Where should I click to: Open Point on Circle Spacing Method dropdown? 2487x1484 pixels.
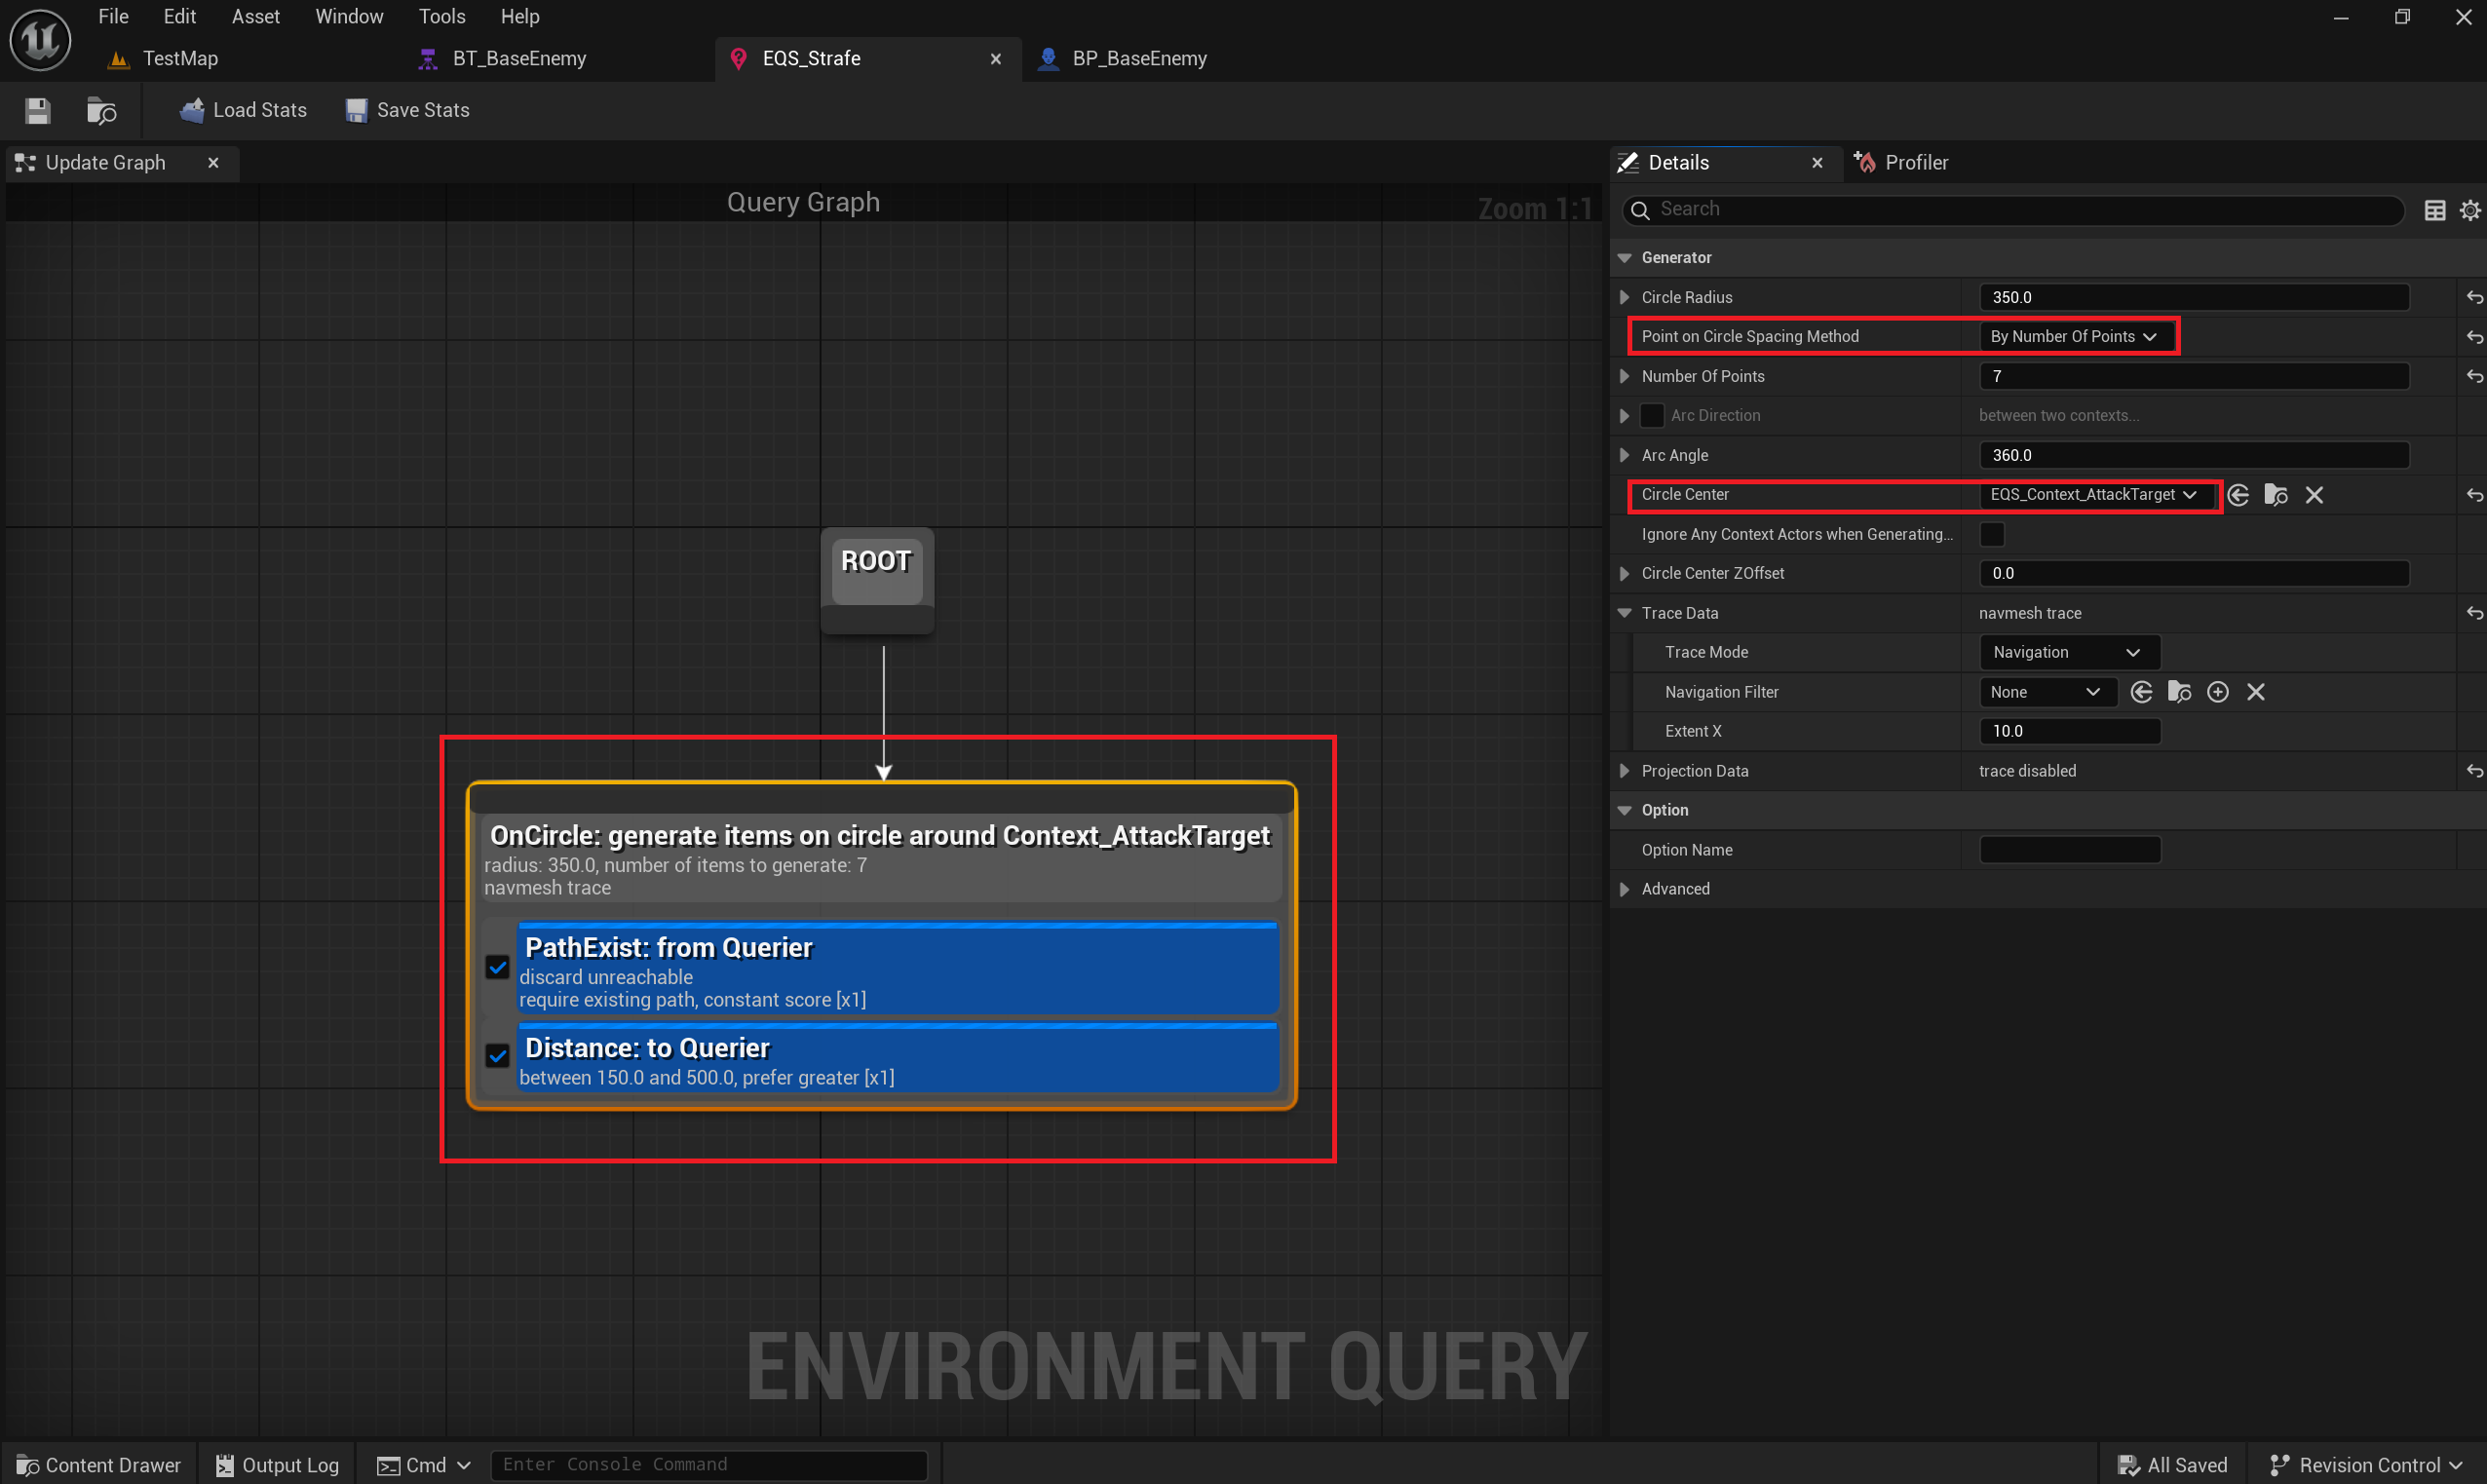[2072, 336]
